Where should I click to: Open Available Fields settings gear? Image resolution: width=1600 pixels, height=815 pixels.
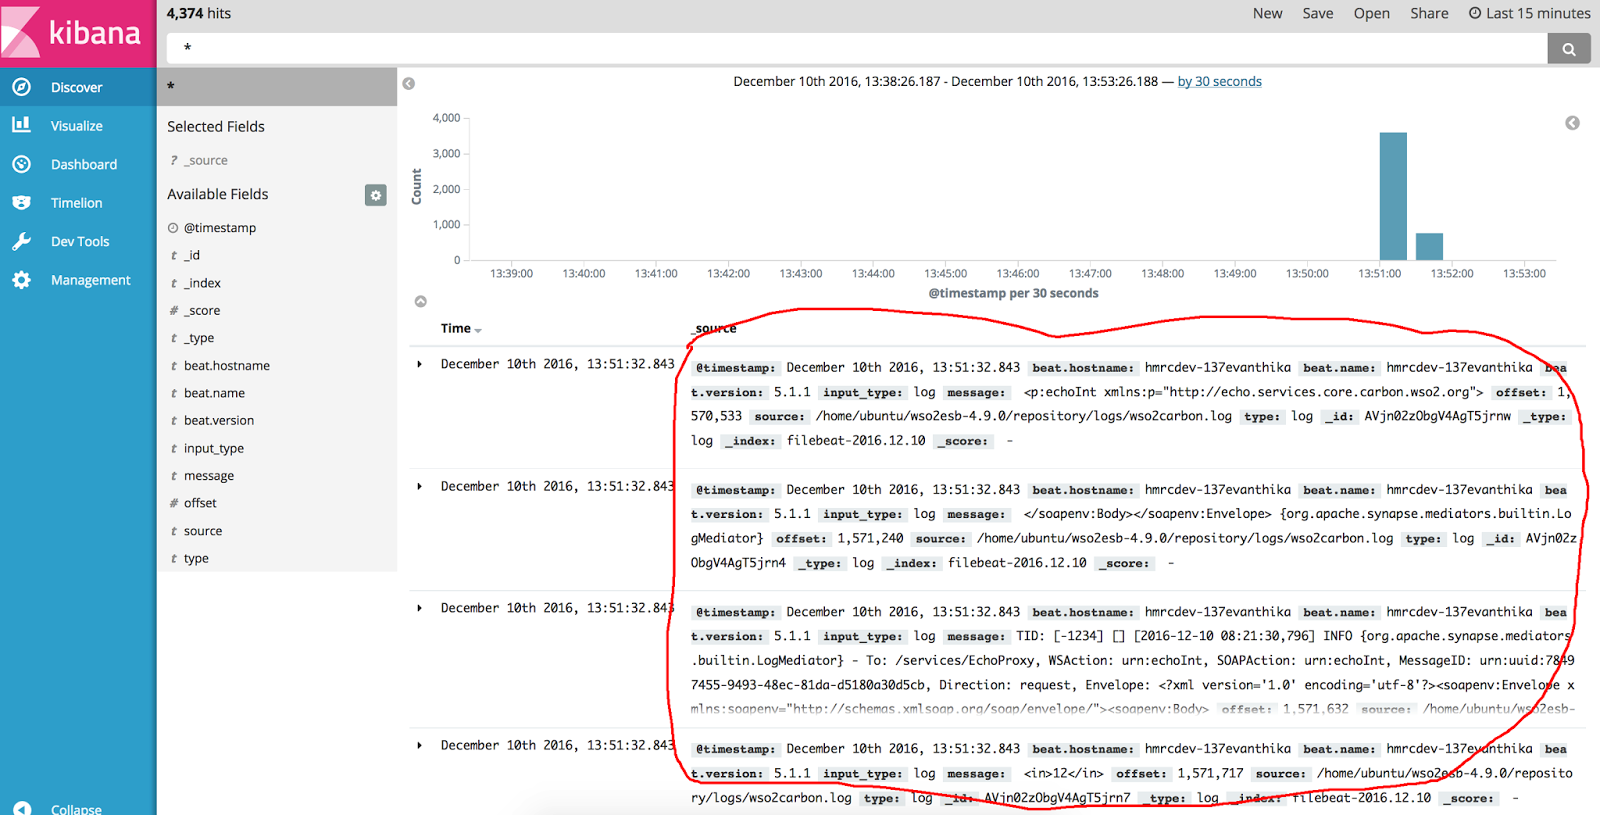(x=376, y=195)
